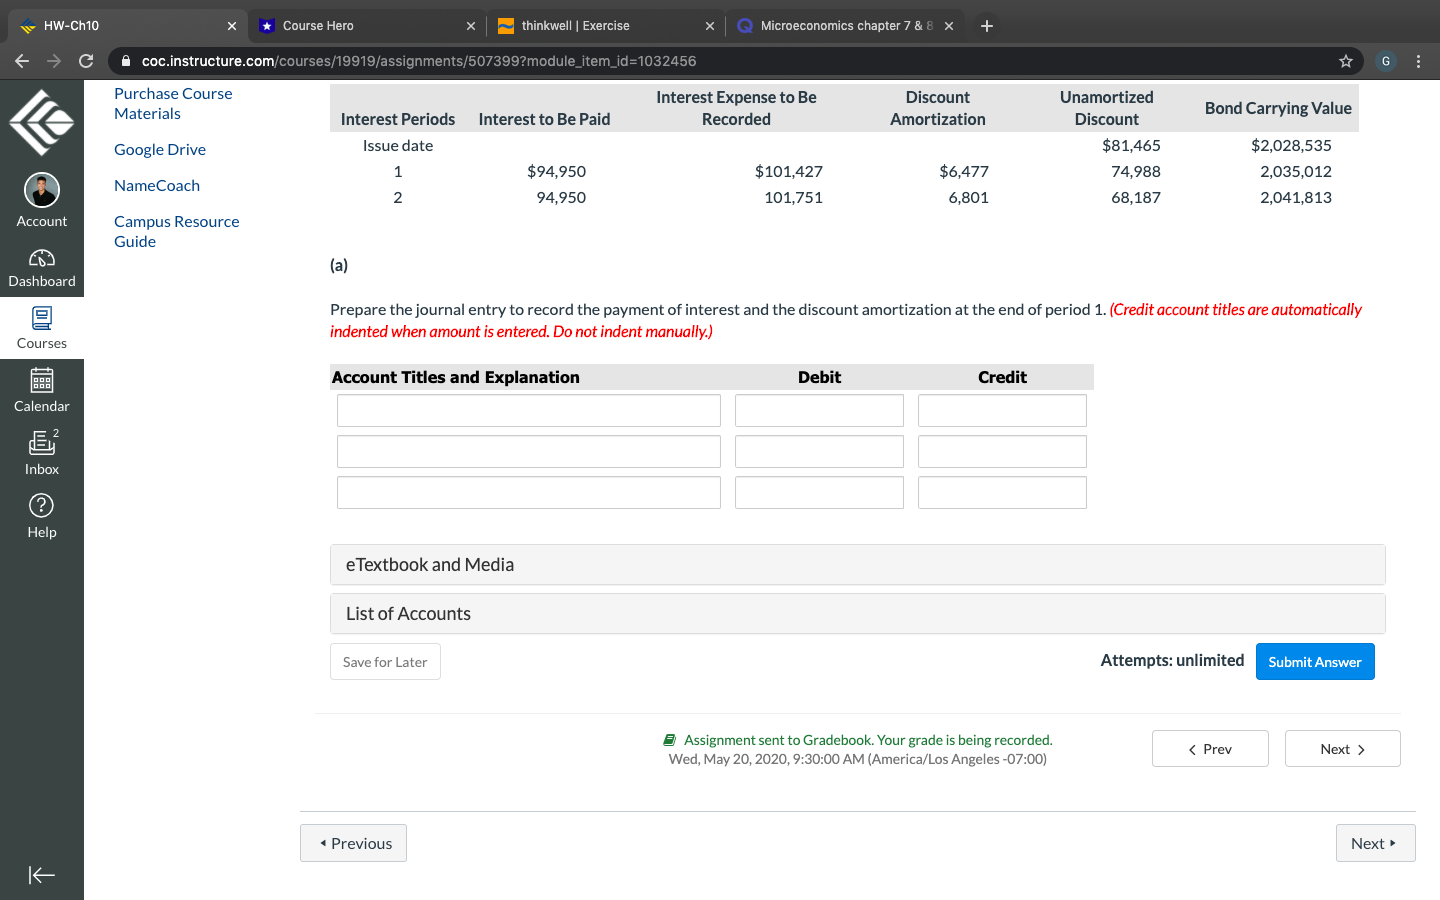Click third row Debit field
1440x900 pixels.
[819, 493]
